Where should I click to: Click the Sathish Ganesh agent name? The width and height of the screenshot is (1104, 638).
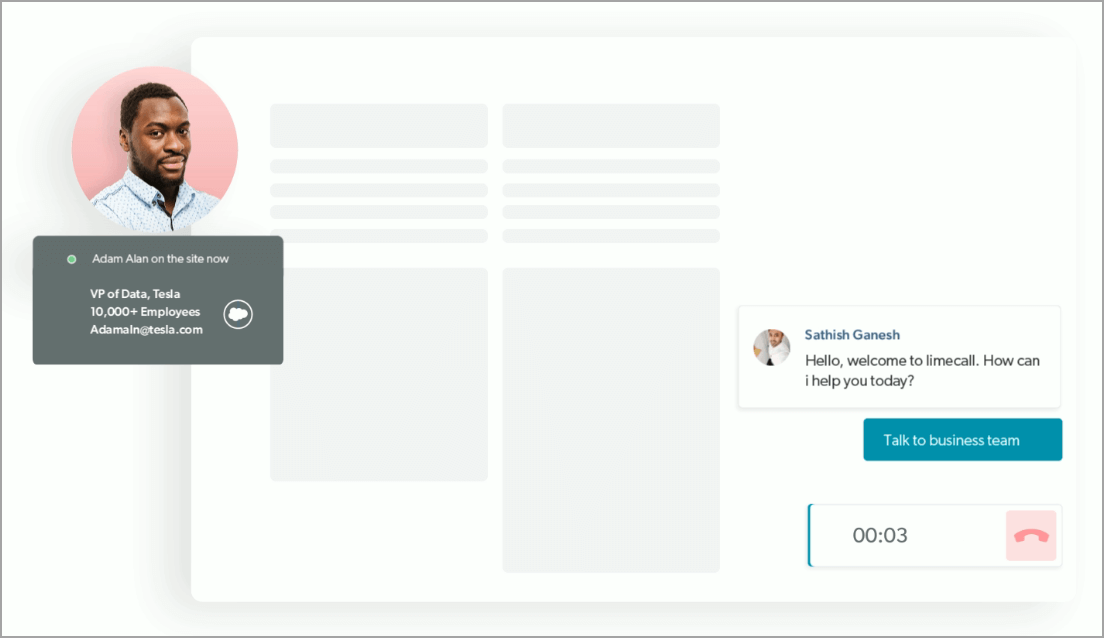coord(852,335)
